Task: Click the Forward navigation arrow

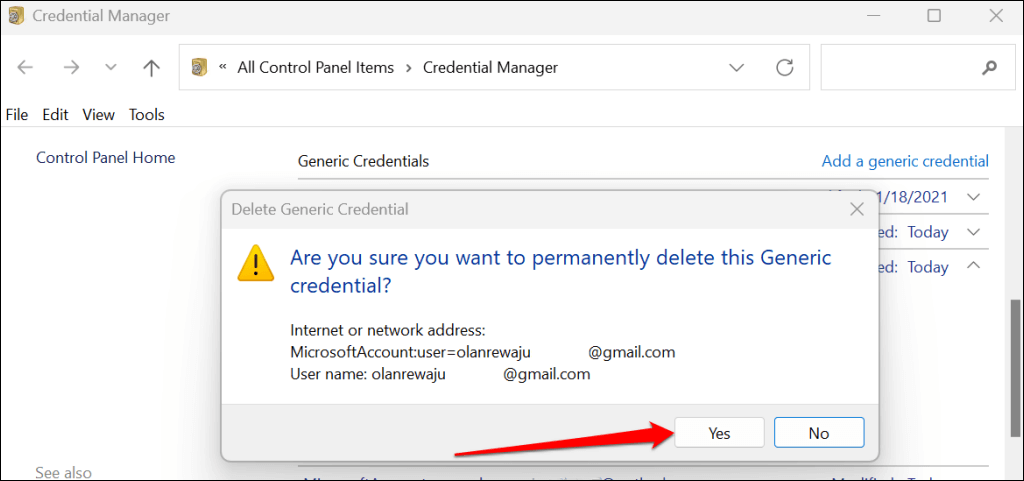Action: (x=71, y=68)
